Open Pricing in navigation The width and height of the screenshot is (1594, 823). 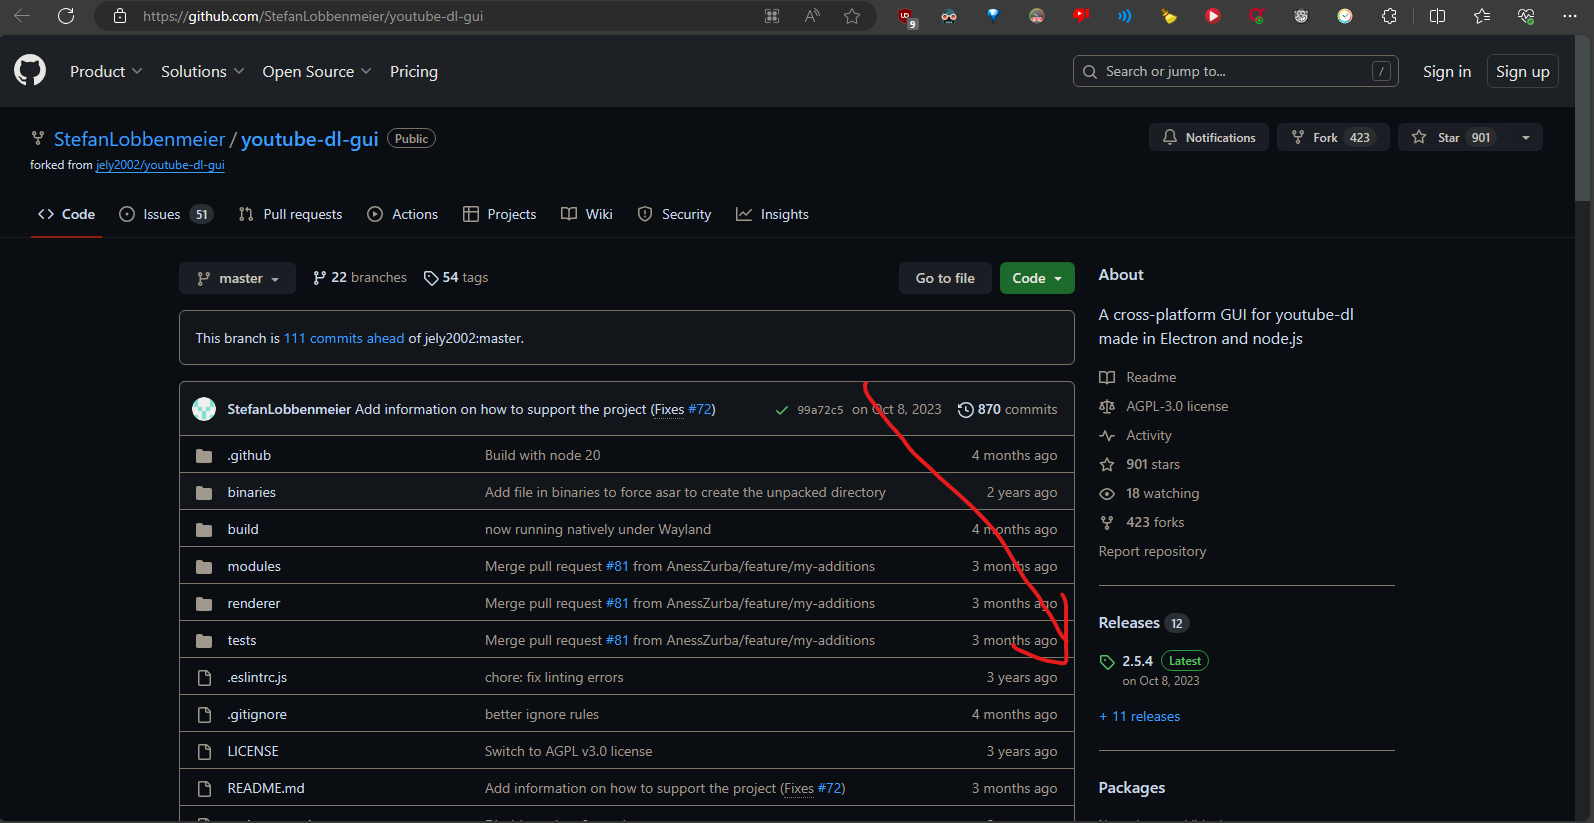414,71
